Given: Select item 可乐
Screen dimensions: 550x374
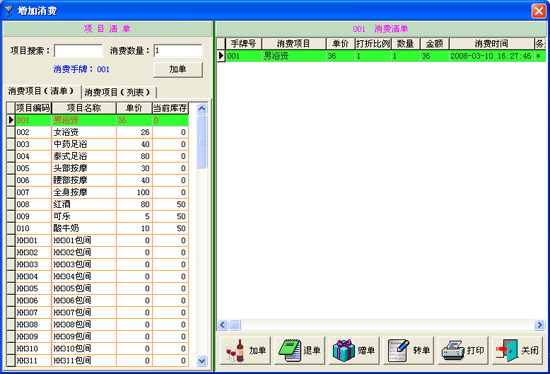Looking at the screenshot, I should tap(98, 216).
